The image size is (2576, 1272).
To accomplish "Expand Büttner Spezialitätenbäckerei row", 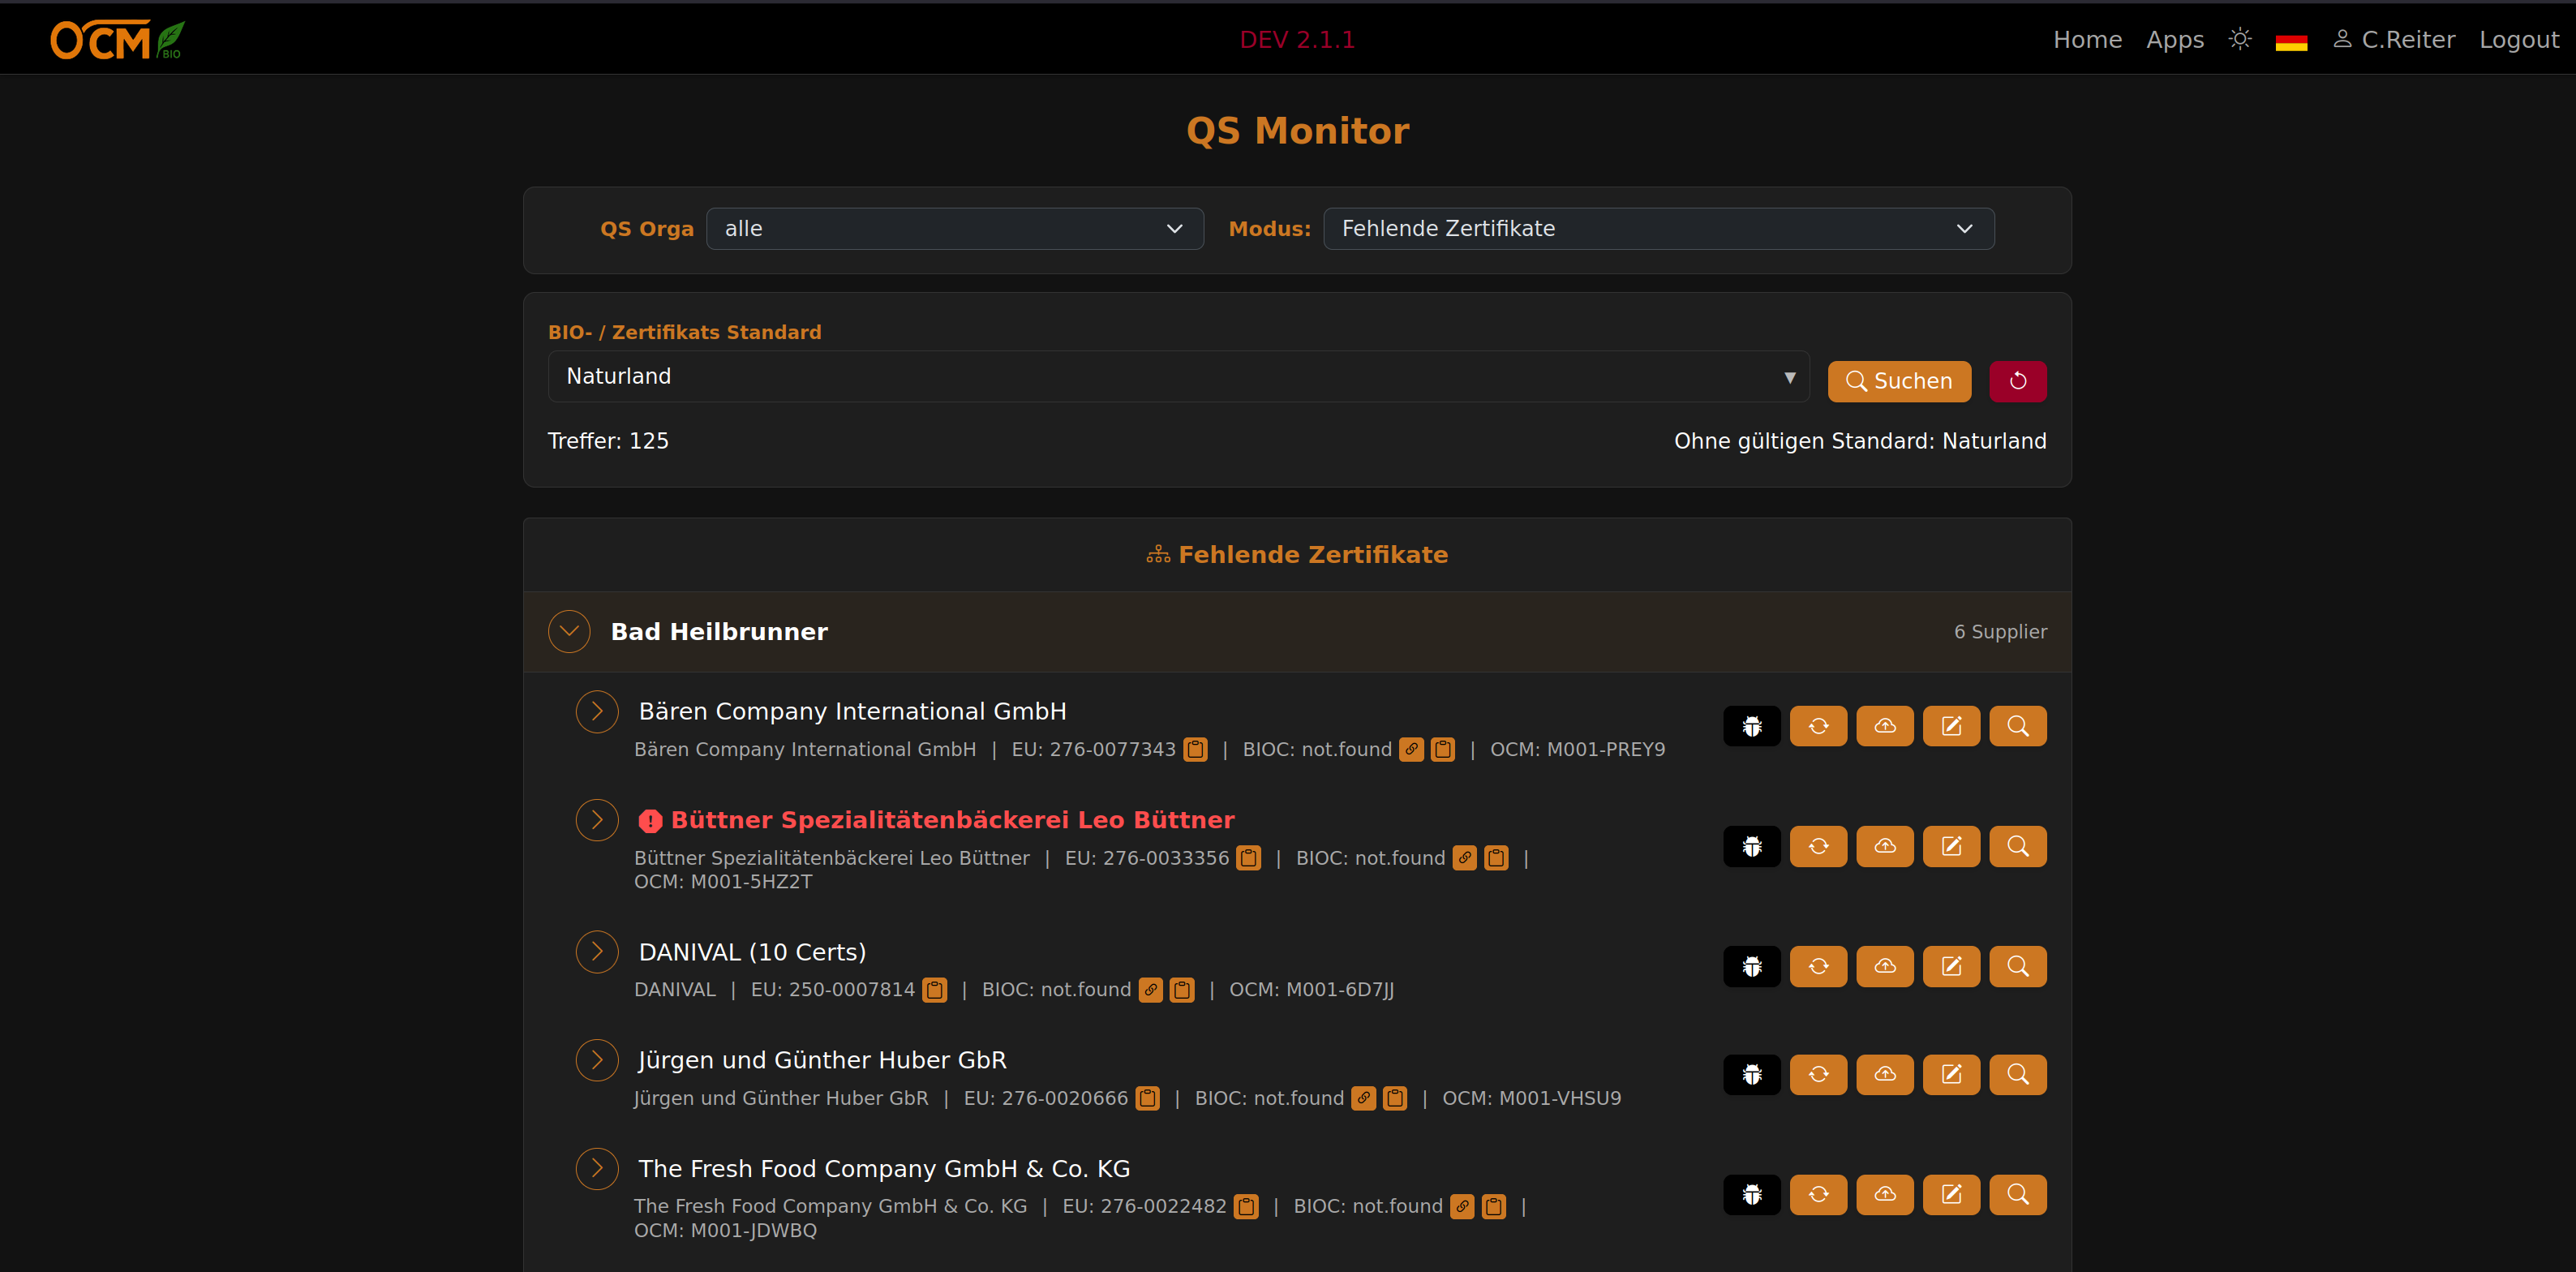I will 597,820.
